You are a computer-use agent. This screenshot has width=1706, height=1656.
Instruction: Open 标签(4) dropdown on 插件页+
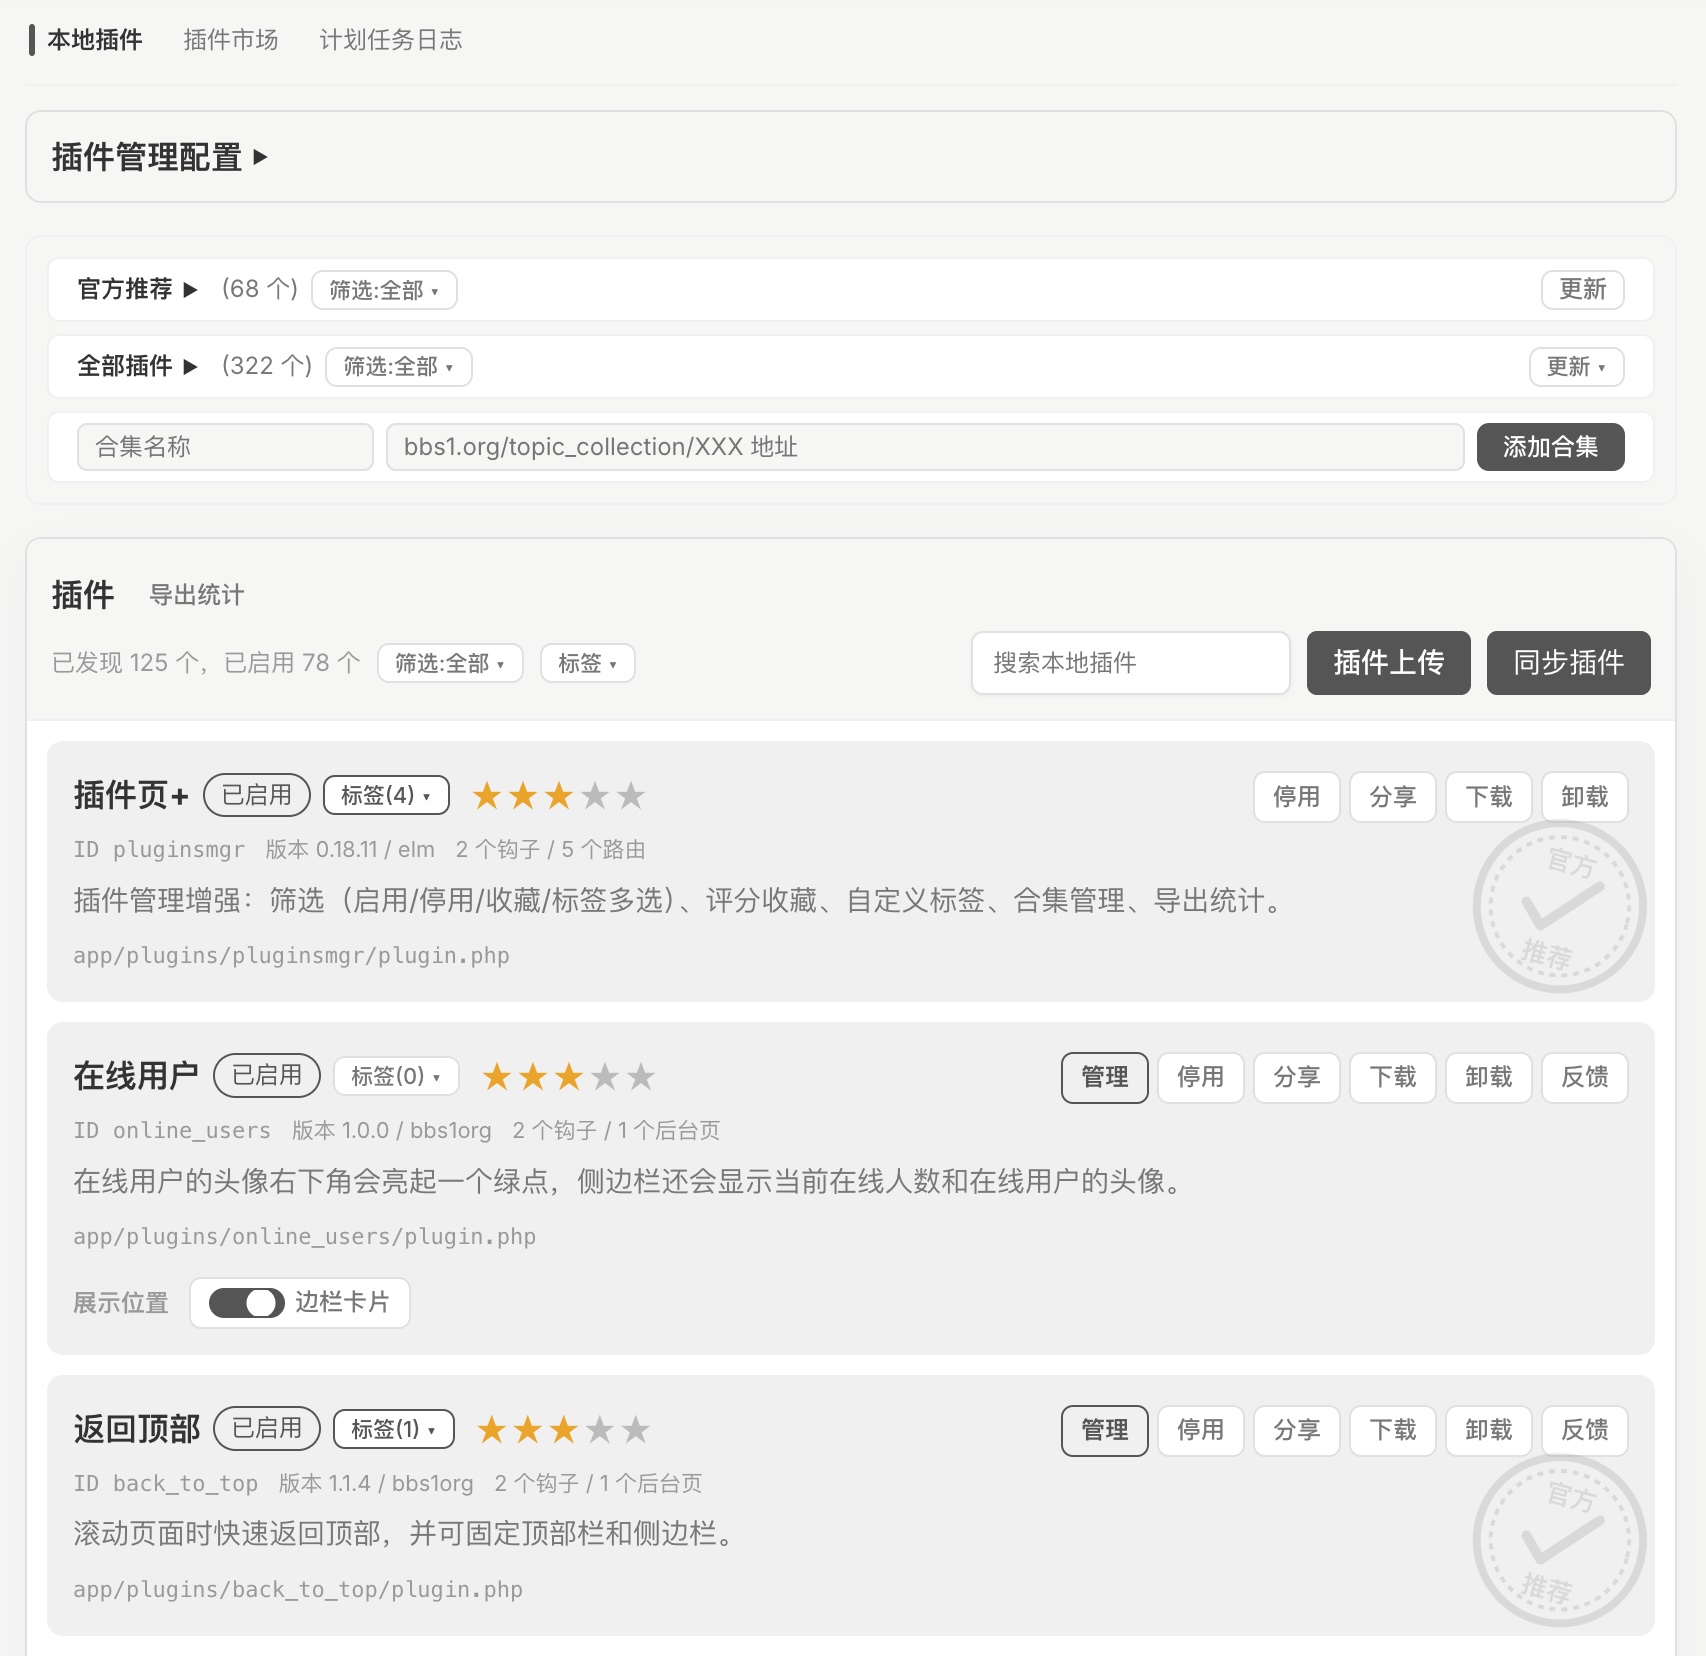point(386,795)
